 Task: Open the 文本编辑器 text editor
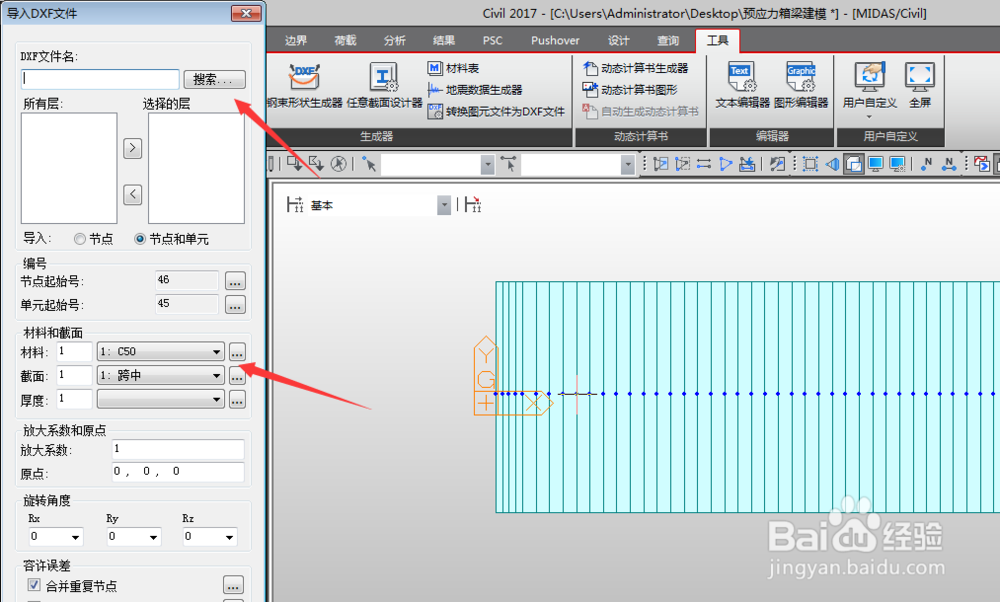[742, 85]
